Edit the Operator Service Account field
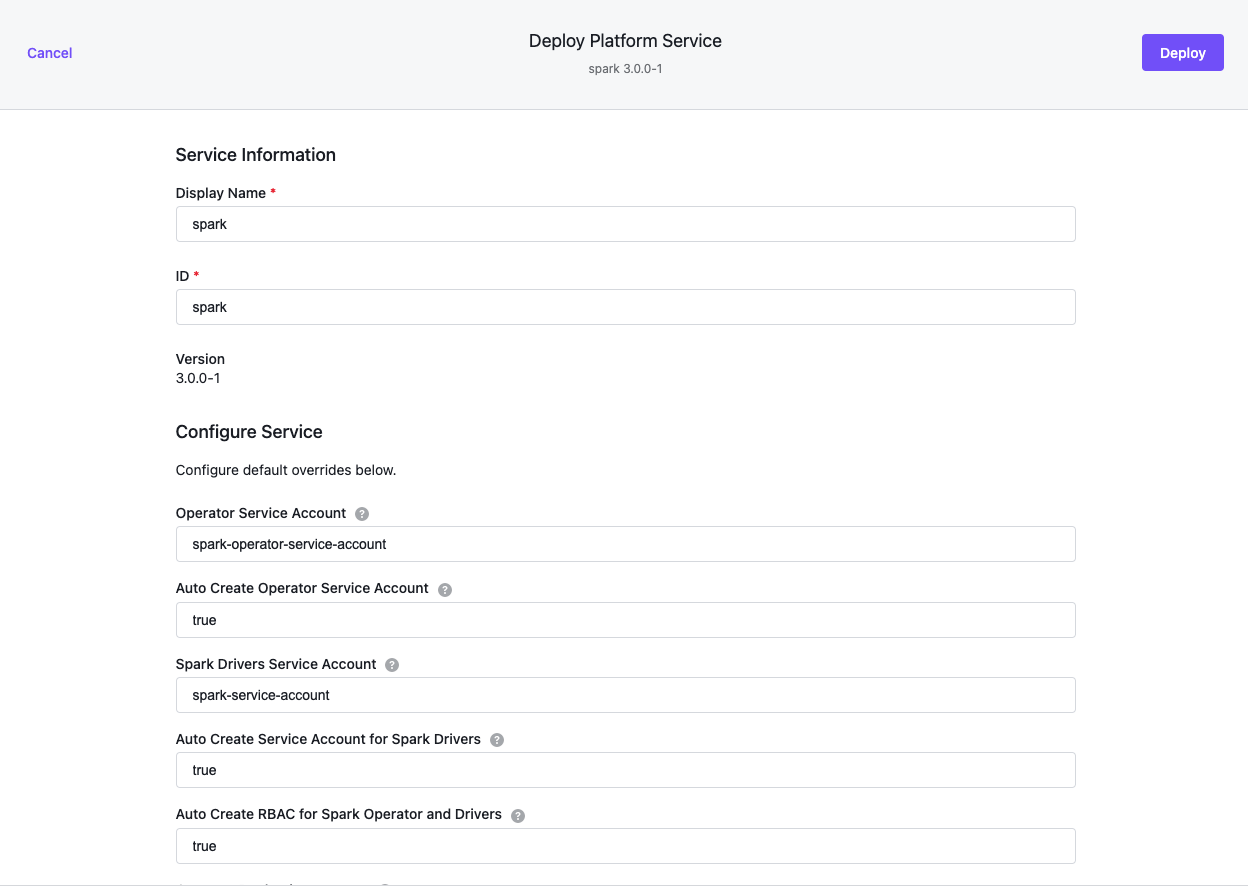The width and height of the screenshot is (1248, 887). (625, 544)
